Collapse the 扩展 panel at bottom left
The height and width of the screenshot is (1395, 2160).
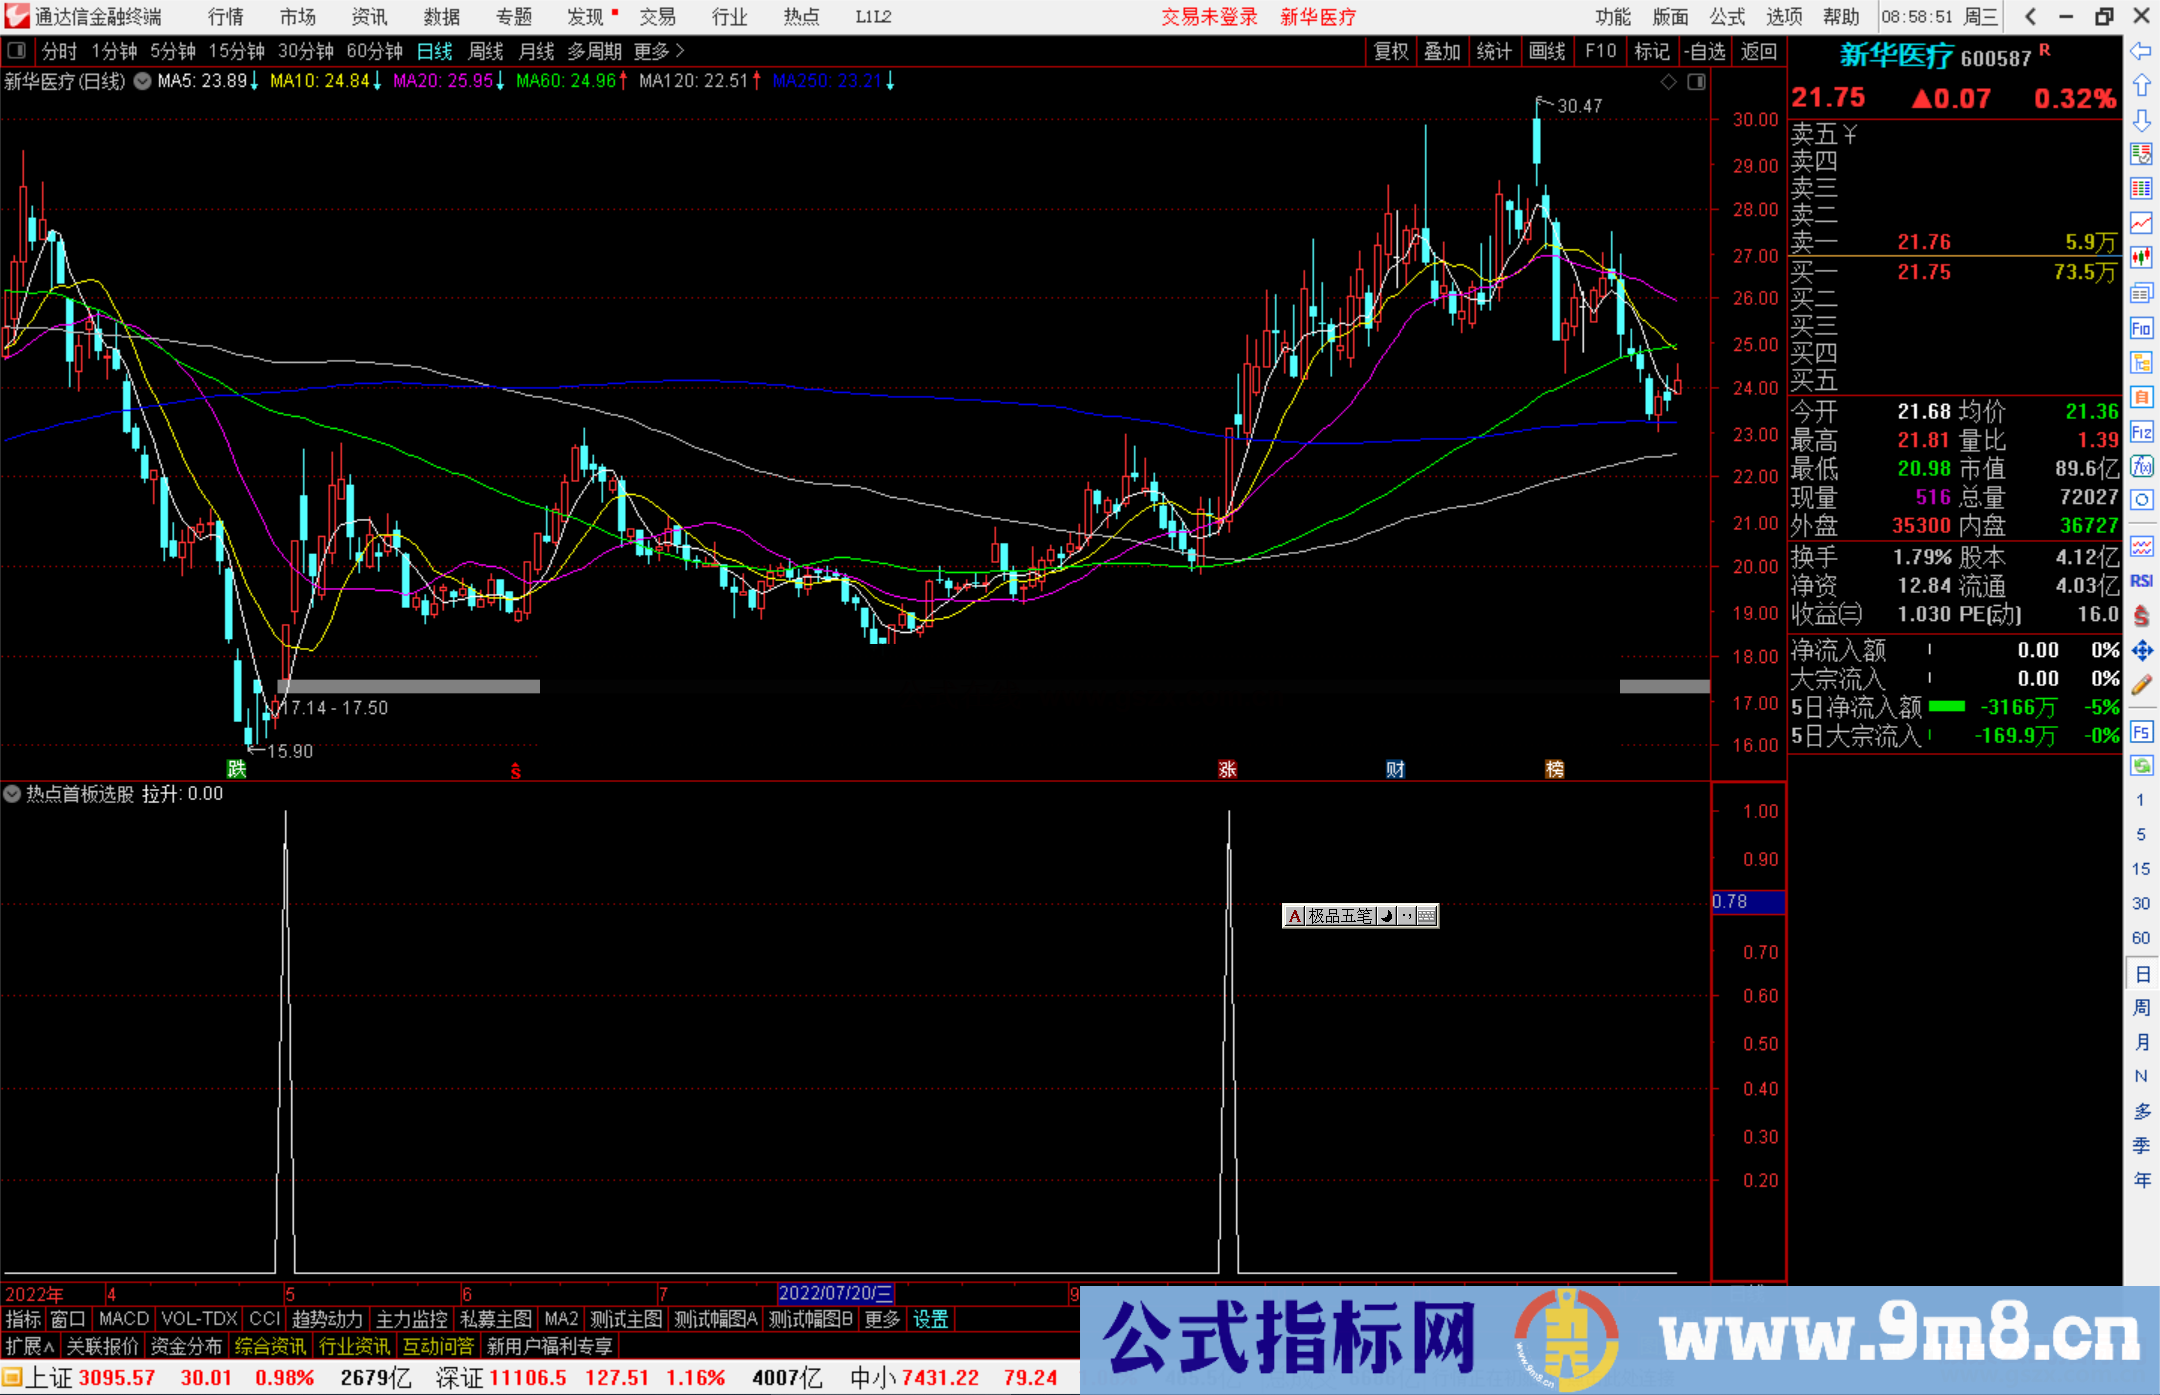[x=28, y=1346]
